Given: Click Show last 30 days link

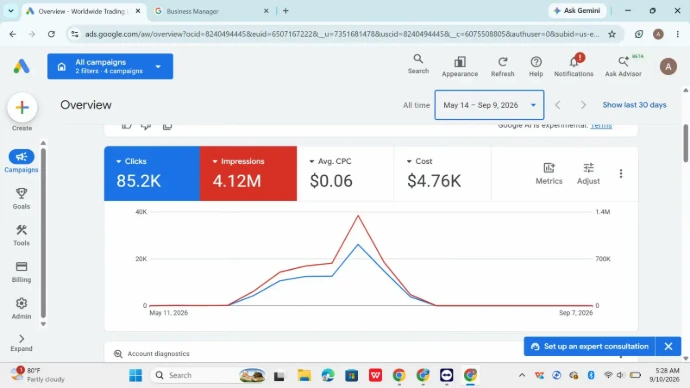Looking at the screenshot, I should tap(634, 105).
